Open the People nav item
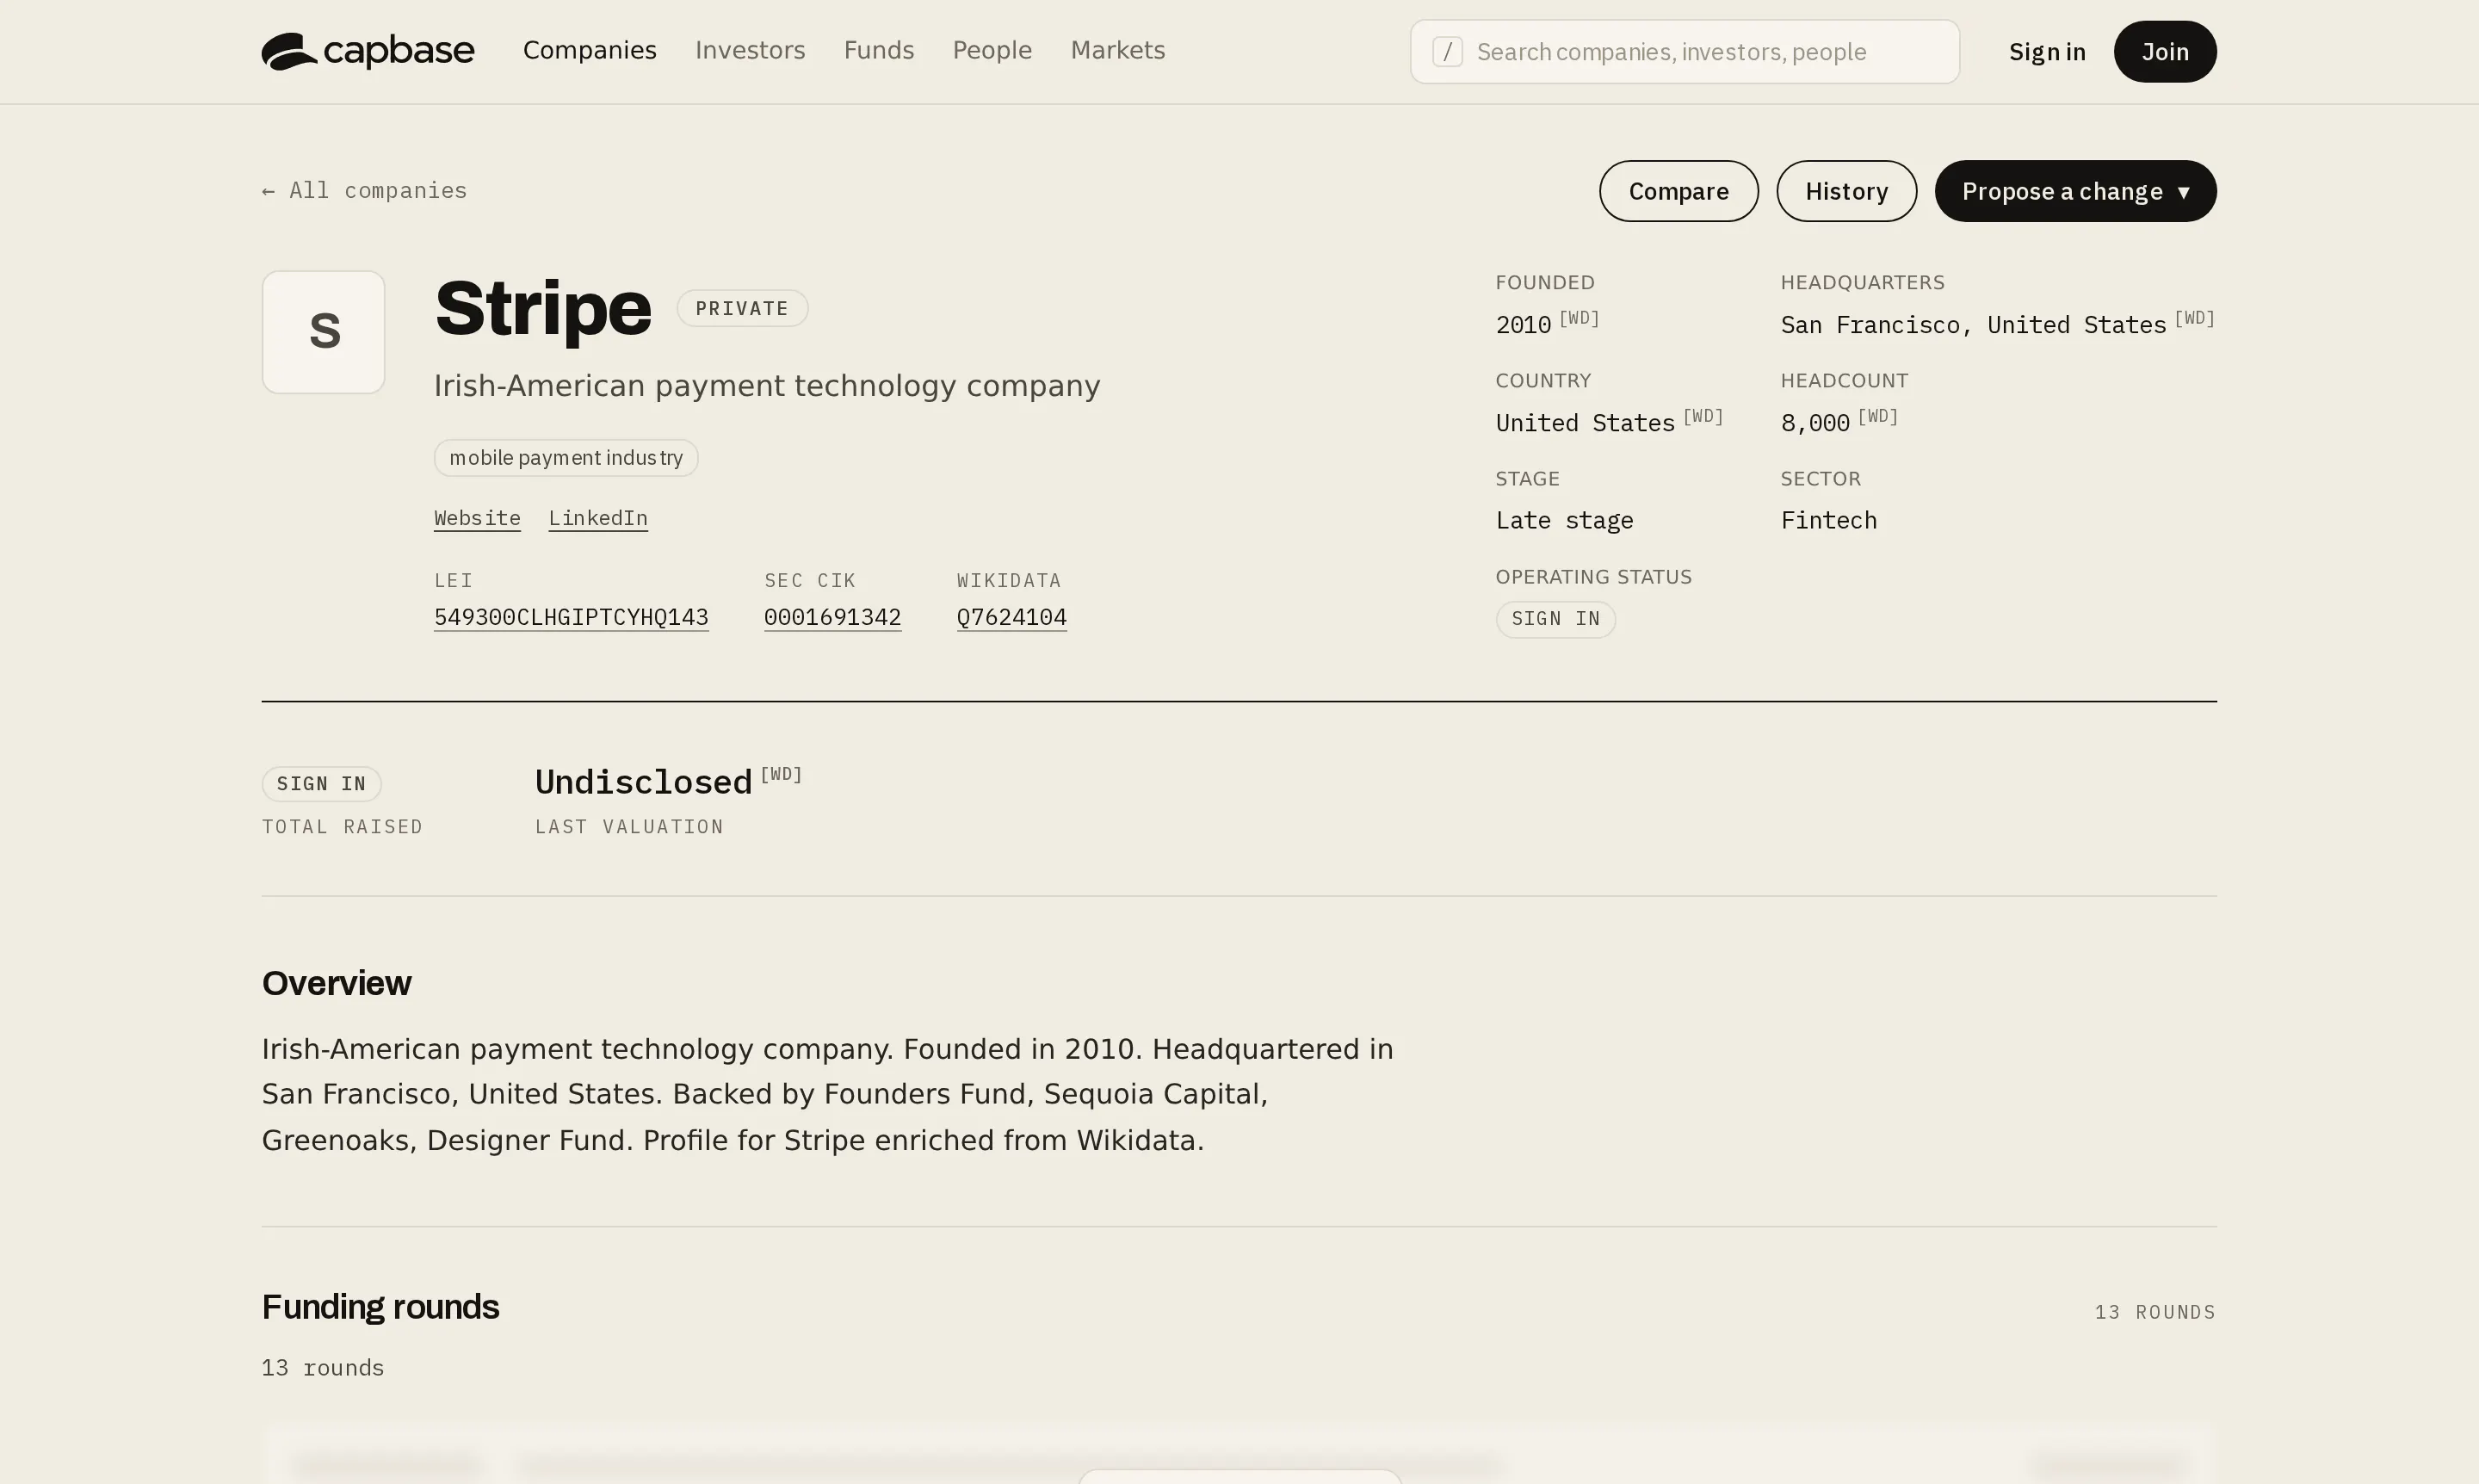 pos(992,50)
